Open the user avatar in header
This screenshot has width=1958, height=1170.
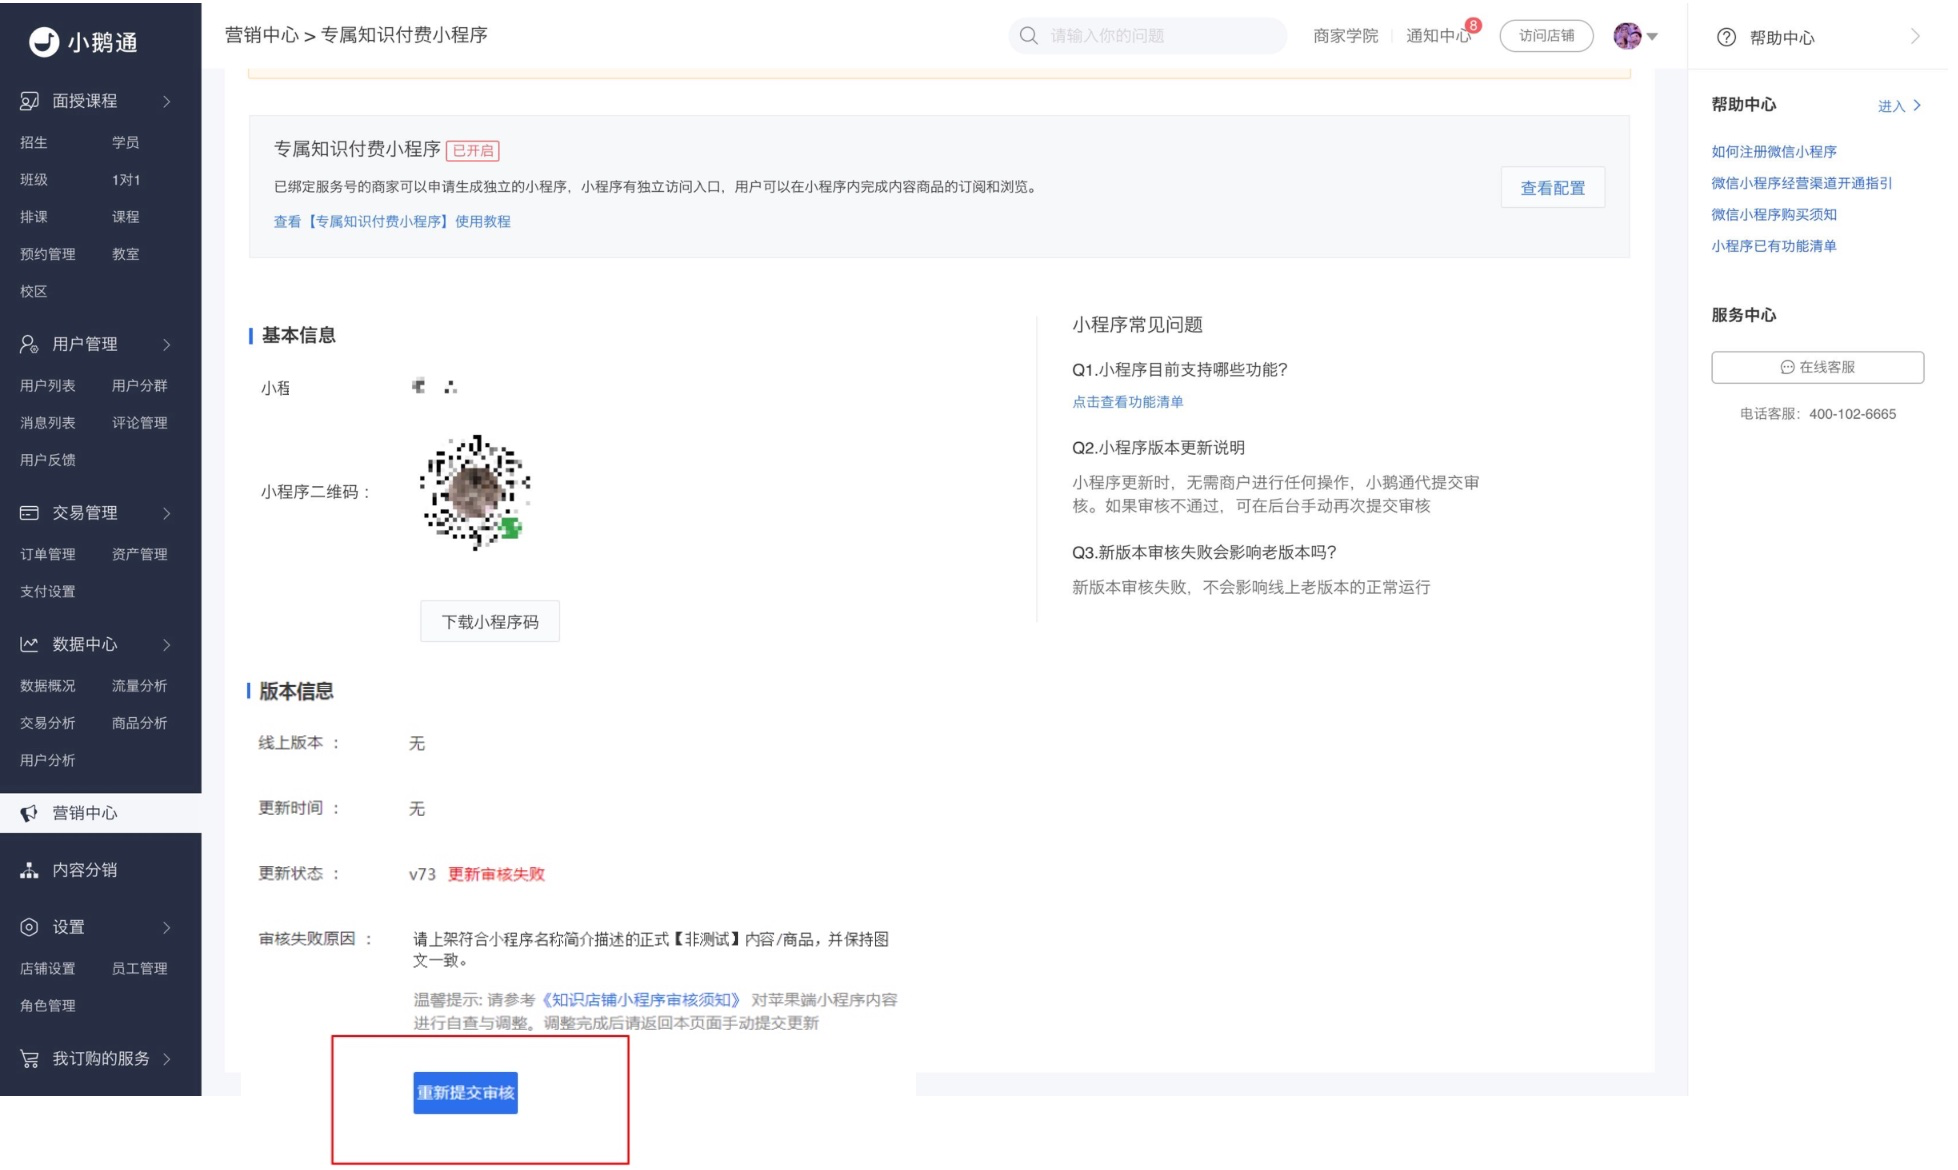[1627, 36]
